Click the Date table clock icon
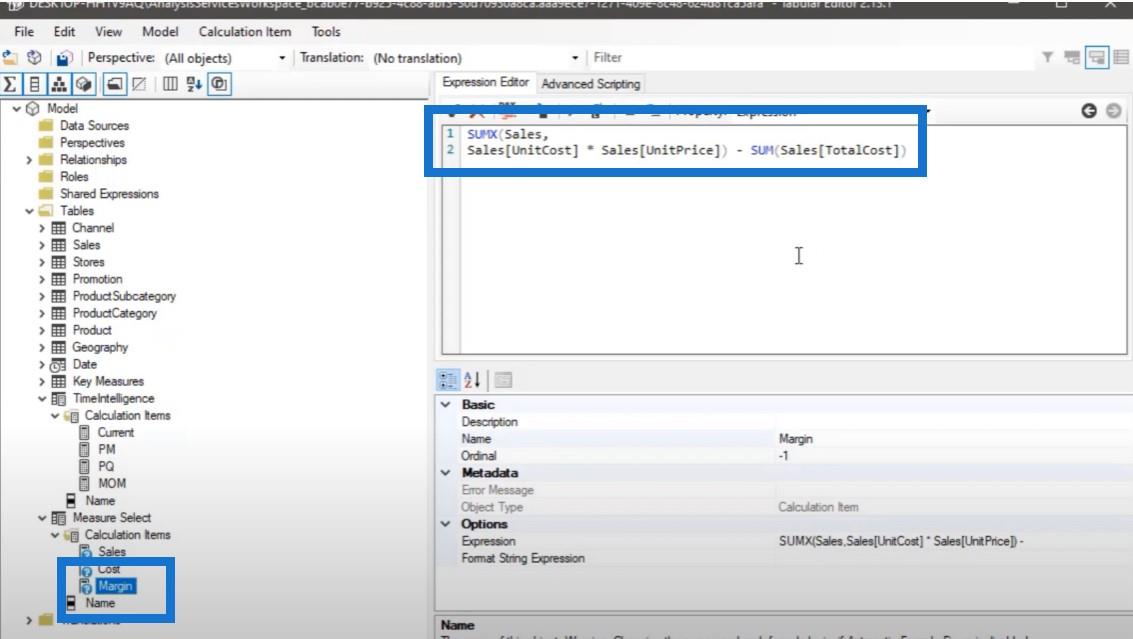The width and height of the screenshot is (1133, 639). pyautogui.click(x=58, y=365)
